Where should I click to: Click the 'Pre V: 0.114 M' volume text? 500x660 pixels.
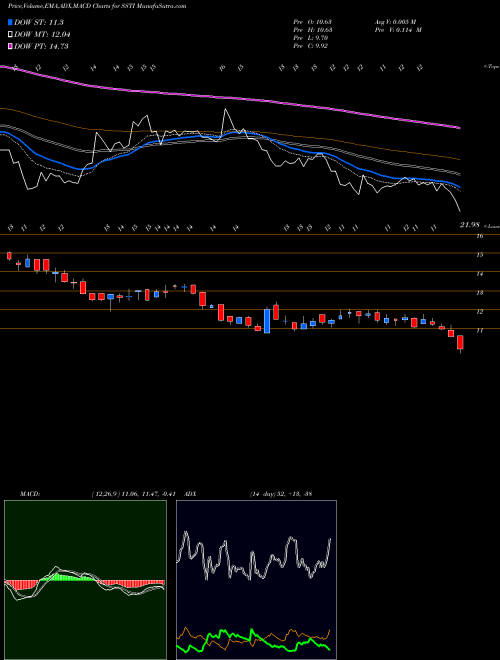(398, 30)
